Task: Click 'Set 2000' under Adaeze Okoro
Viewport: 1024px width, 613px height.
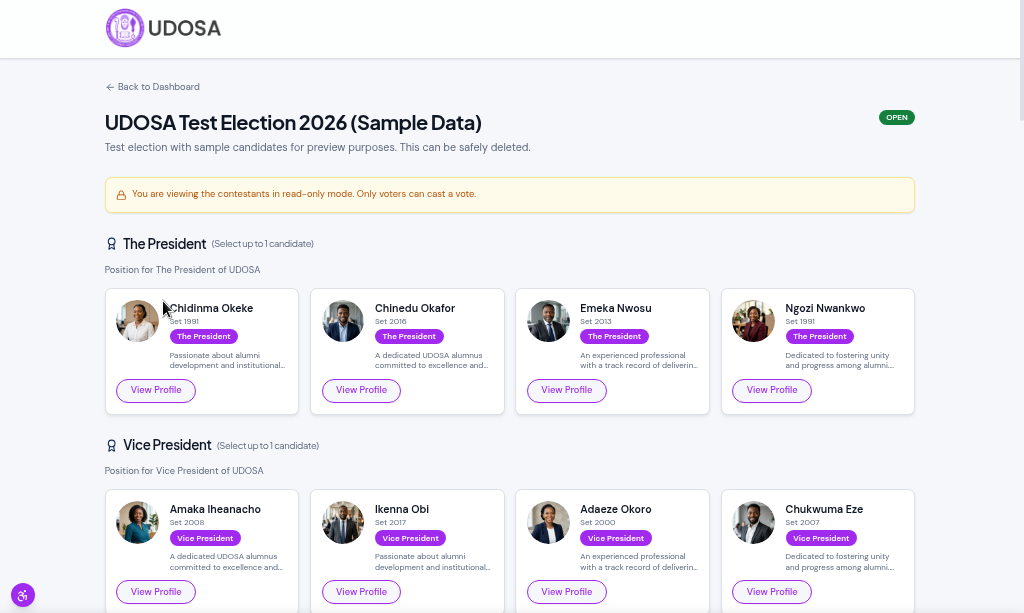Action: (598, 523)
